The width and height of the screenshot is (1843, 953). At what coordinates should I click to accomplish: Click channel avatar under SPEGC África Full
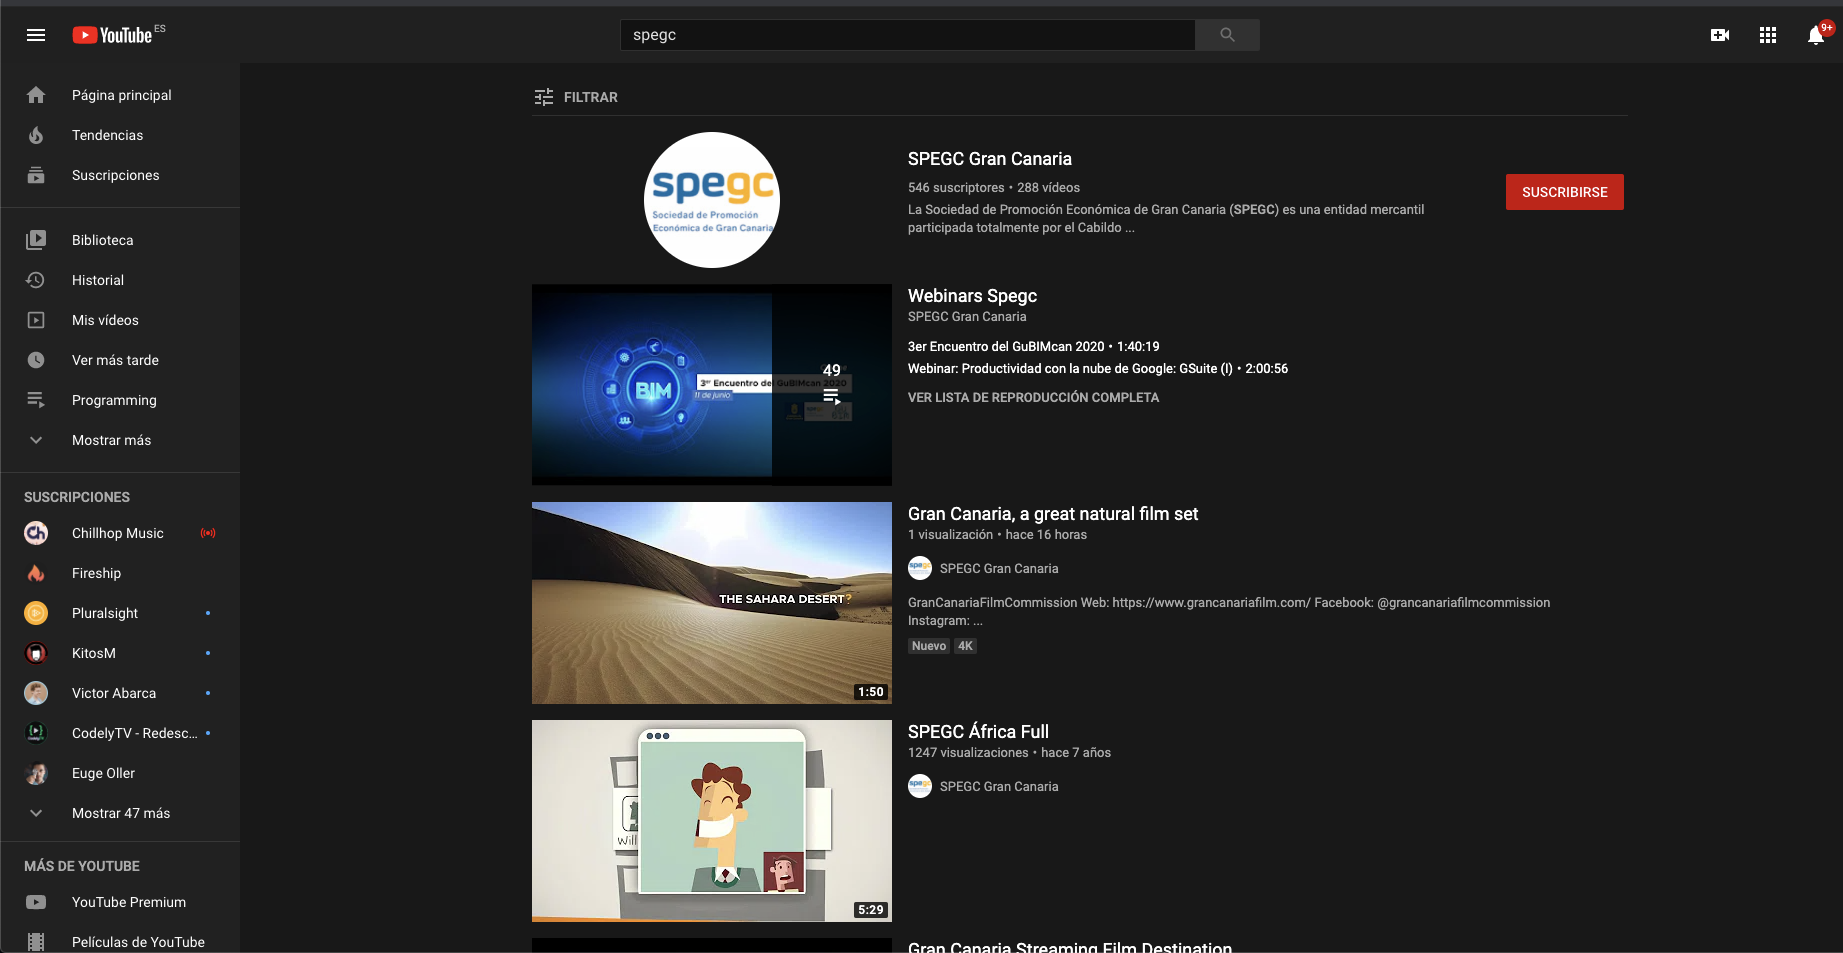click(x=920, y=786)
